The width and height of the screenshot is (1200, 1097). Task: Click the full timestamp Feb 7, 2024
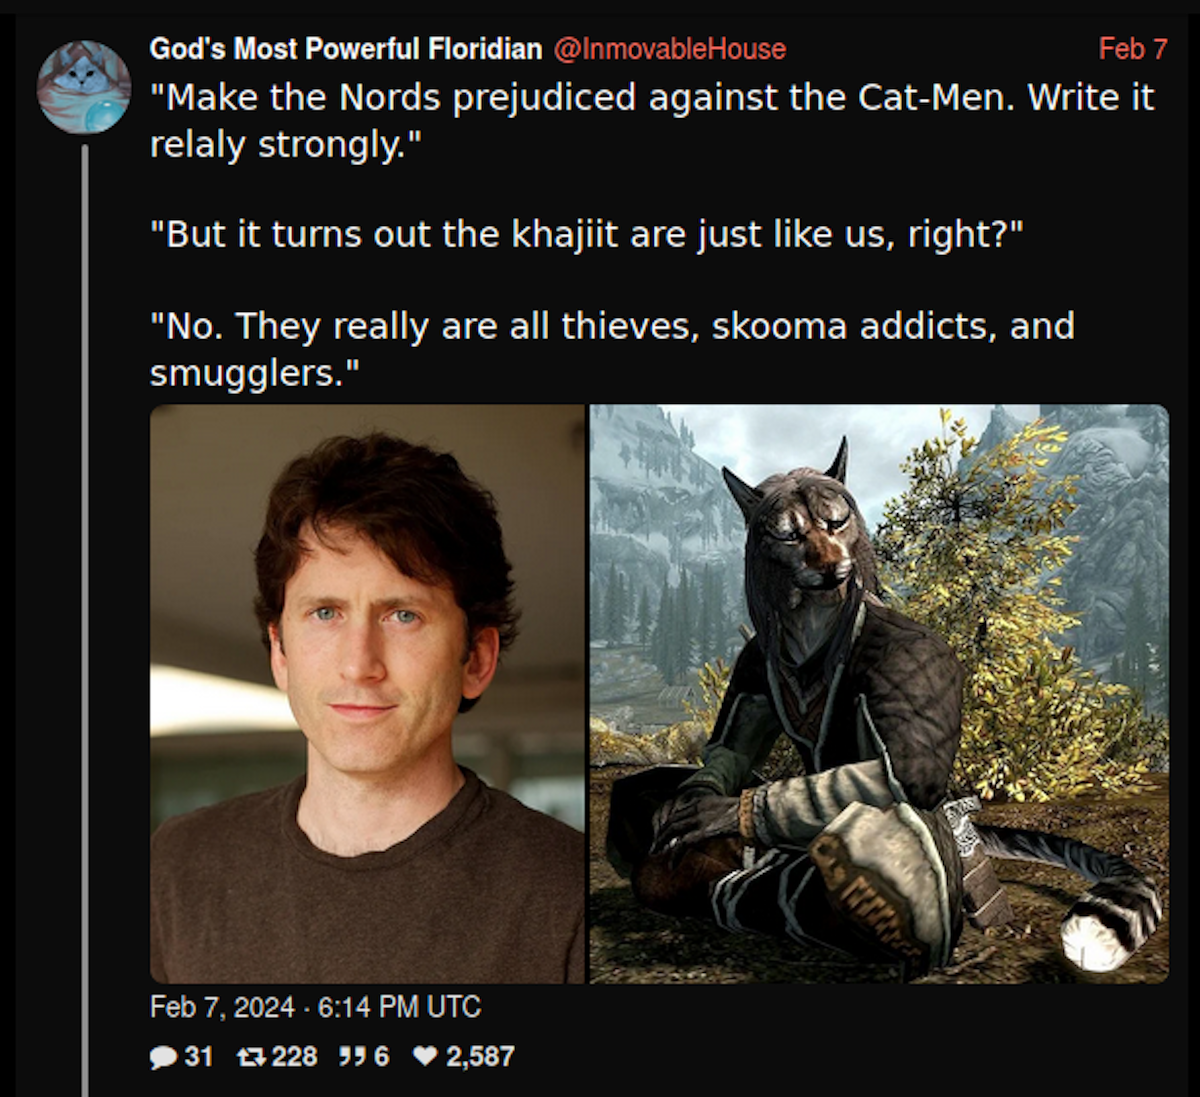click(222, 1006)
